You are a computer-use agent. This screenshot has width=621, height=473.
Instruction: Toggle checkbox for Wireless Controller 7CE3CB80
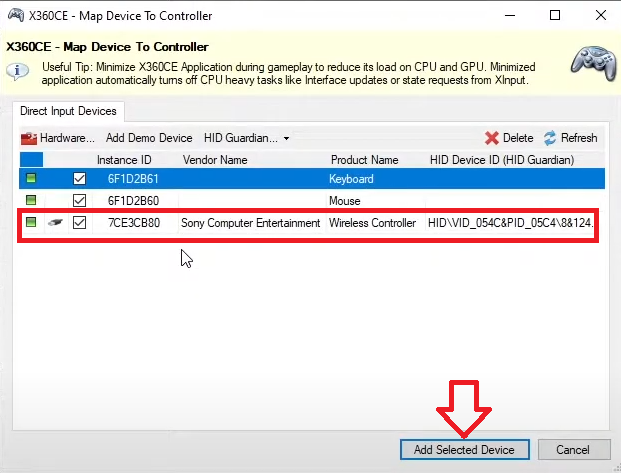pos(80,222)
